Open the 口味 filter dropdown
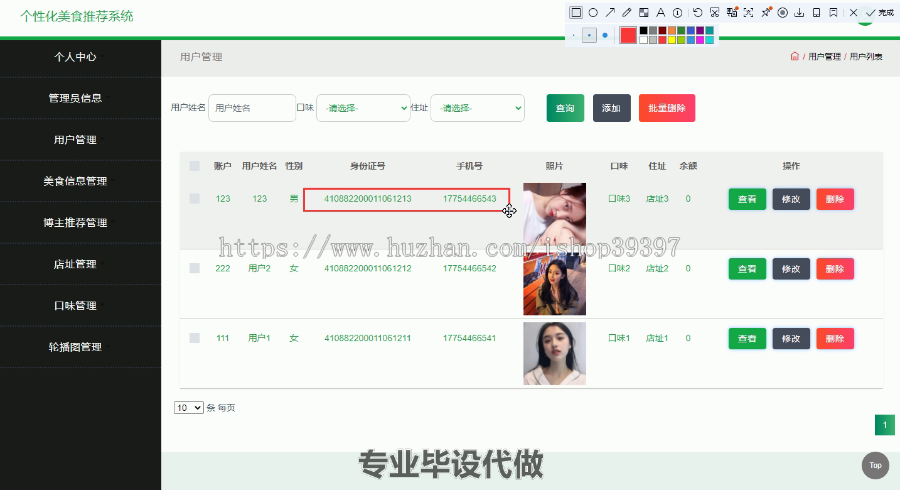 [x=363, y=108]
